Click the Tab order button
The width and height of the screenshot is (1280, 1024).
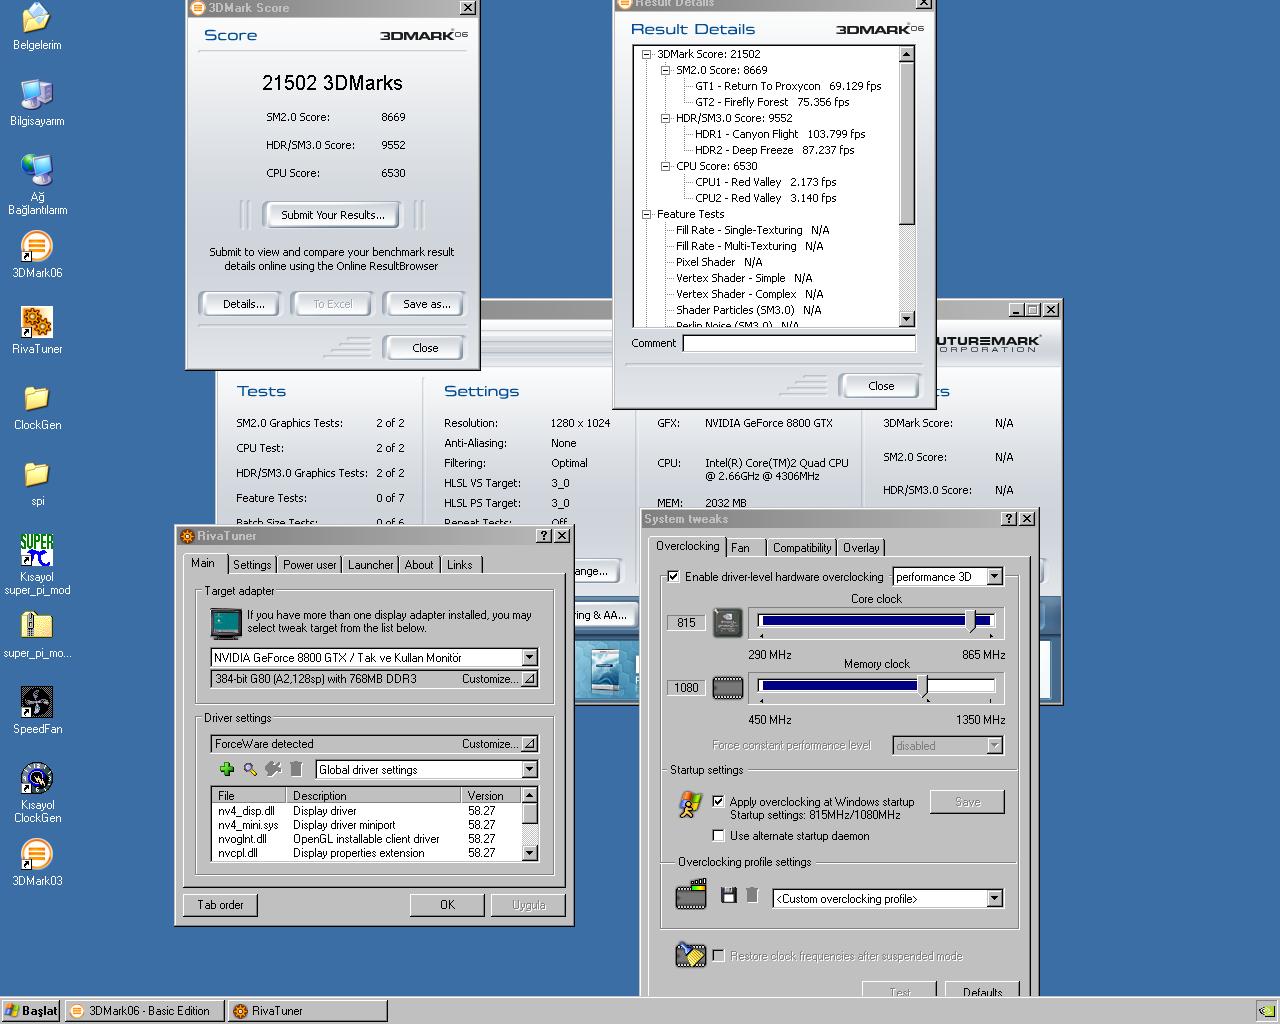coord(220,905)
